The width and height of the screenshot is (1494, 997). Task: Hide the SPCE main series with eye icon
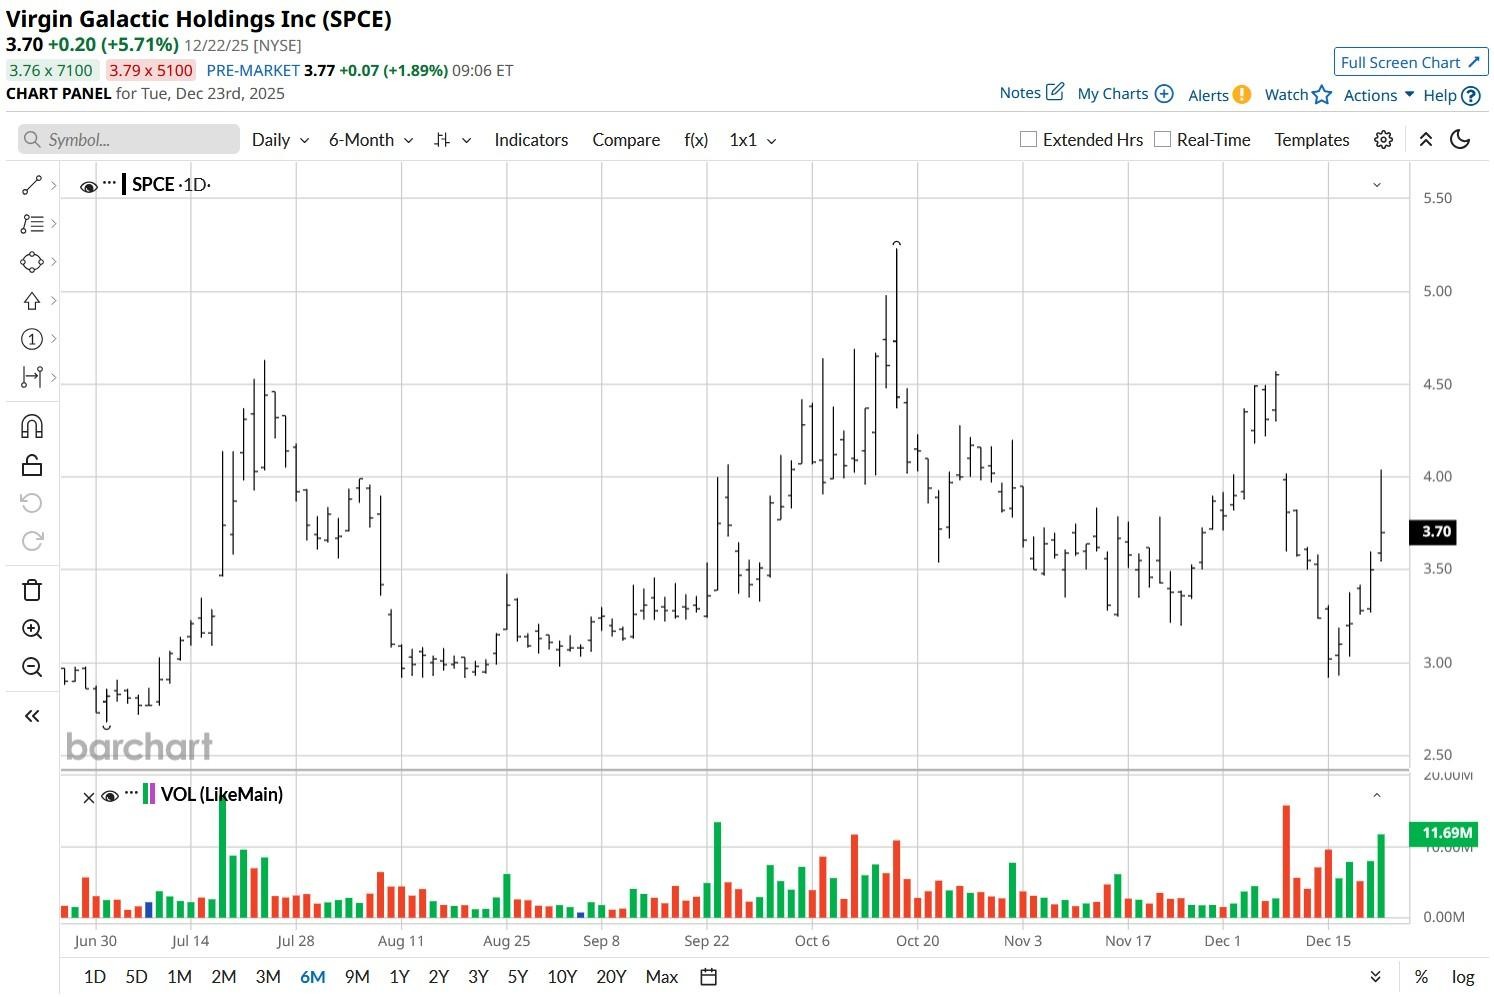[88, 186]
